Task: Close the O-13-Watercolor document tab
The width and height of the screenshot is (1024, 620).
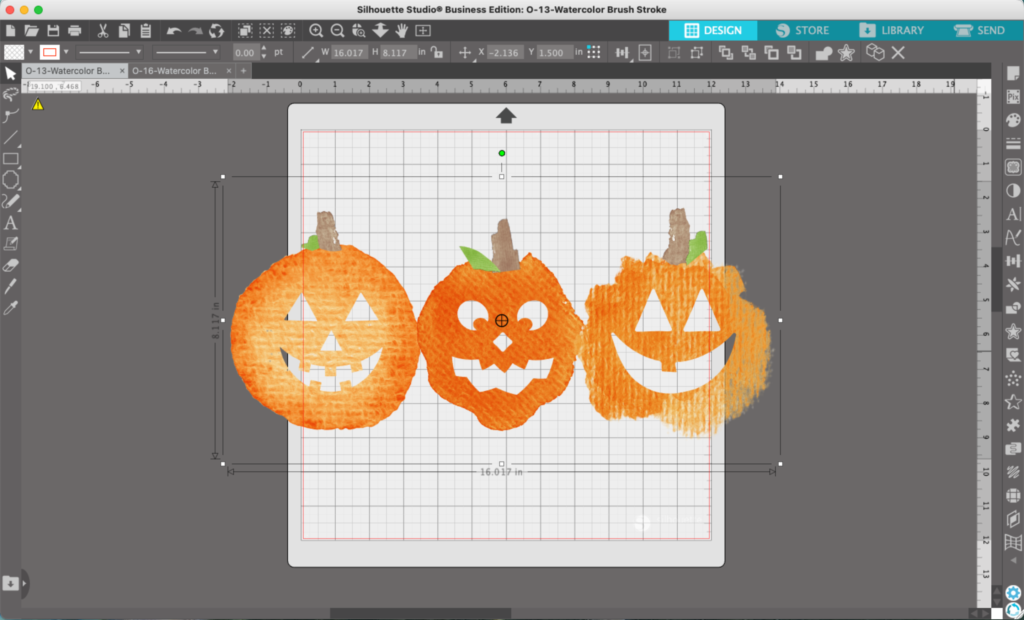Action: pyautogui.click(x=122, y=71)
